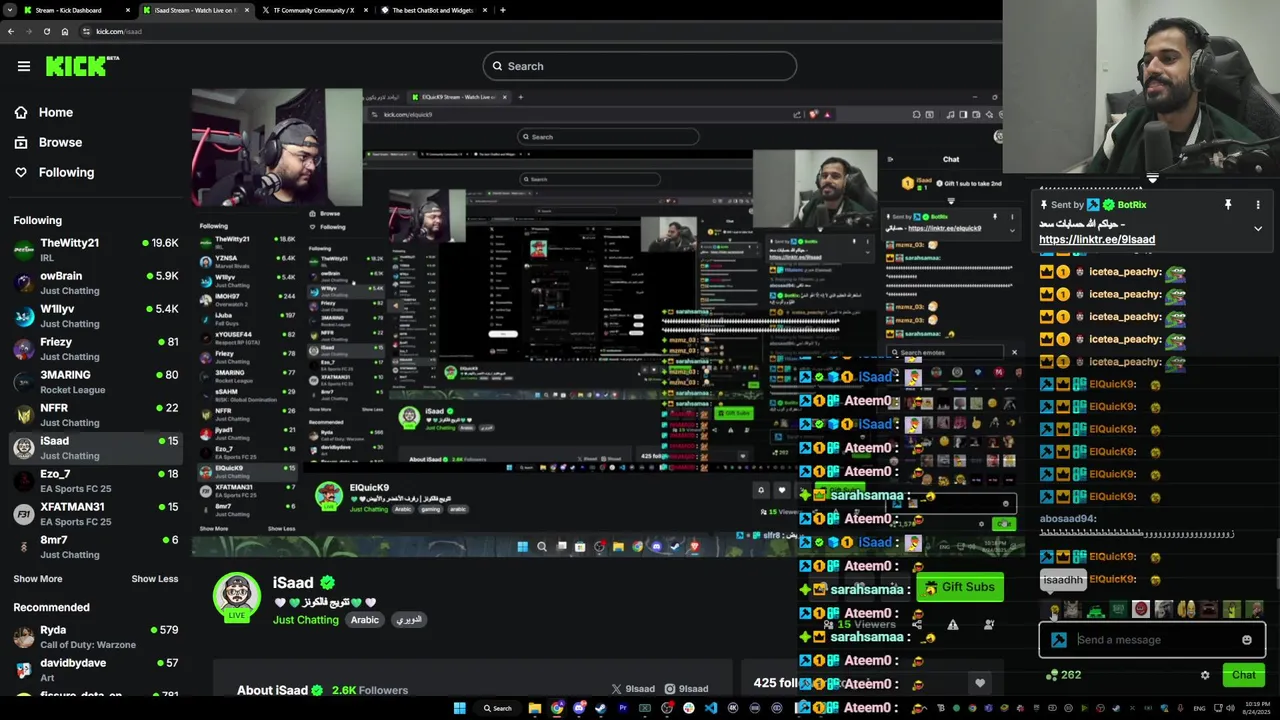Click username abosaad94 in chat

(x=1068, y=519)
